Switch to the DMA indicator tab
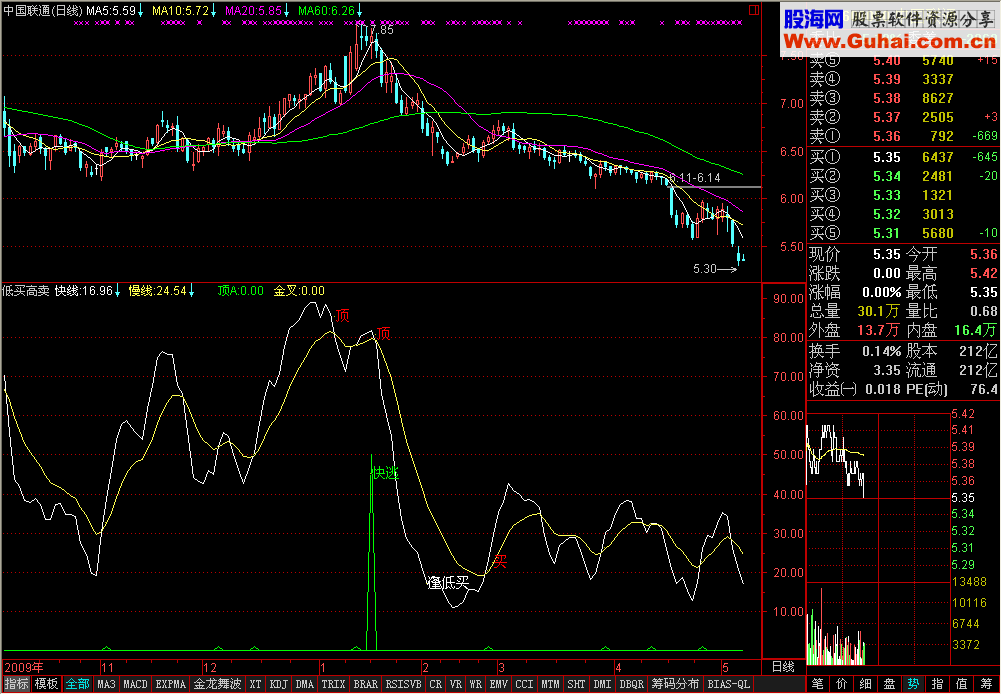 coord(305,684)
